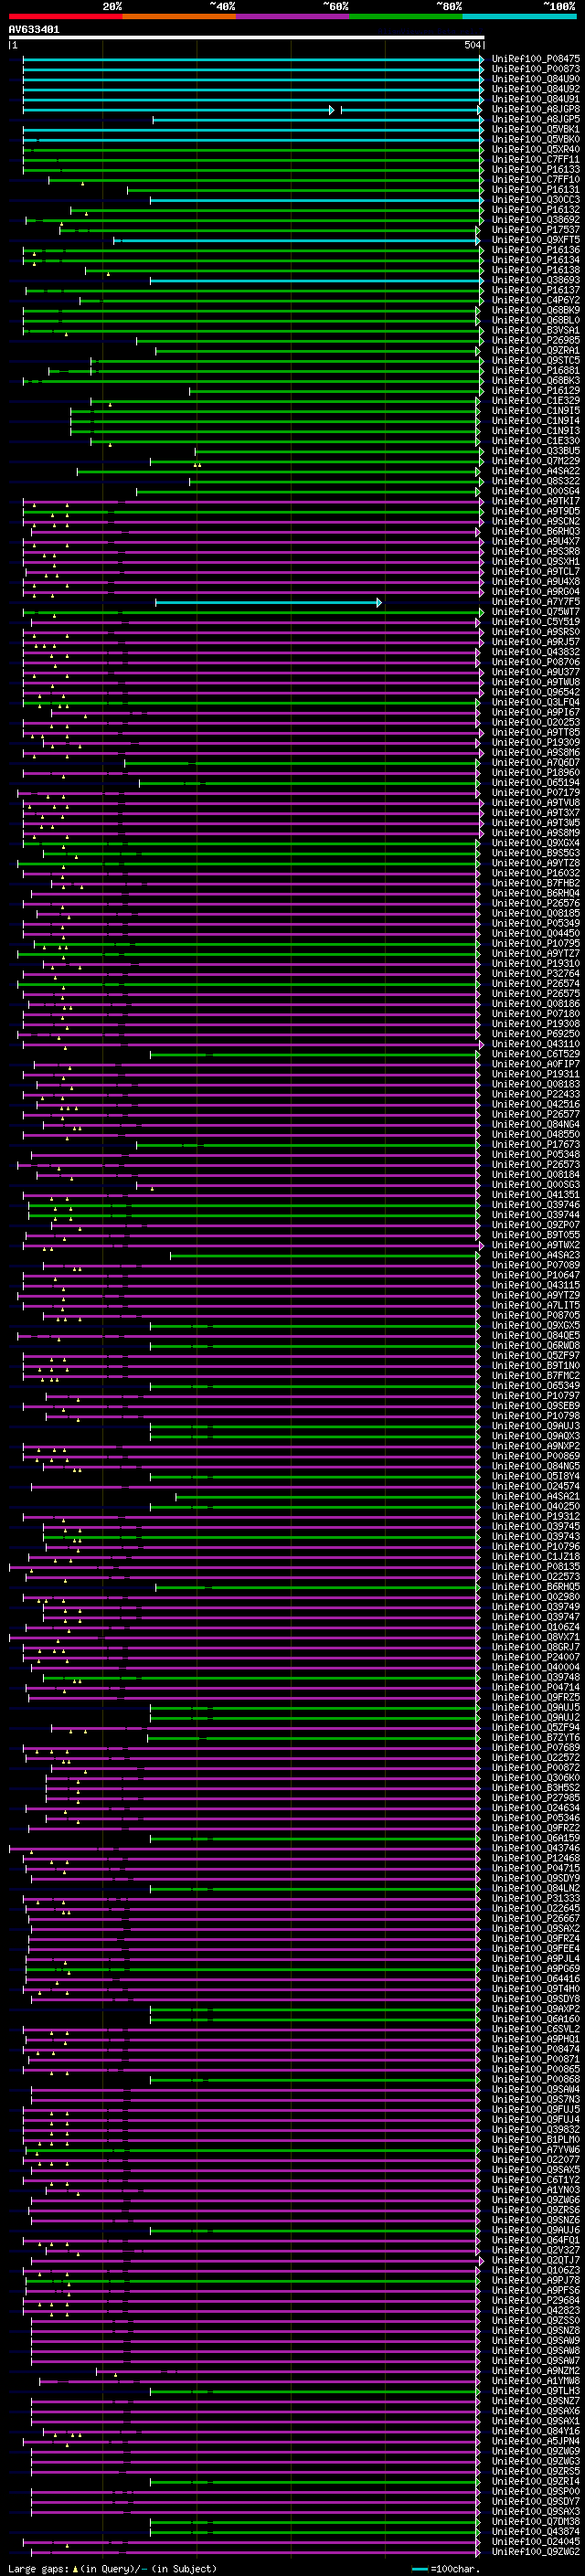The width and height of the screenshot is (585, 2576).
Task: Open hit UniRef100_C7FF11
Action: click(x=535, y=159)
